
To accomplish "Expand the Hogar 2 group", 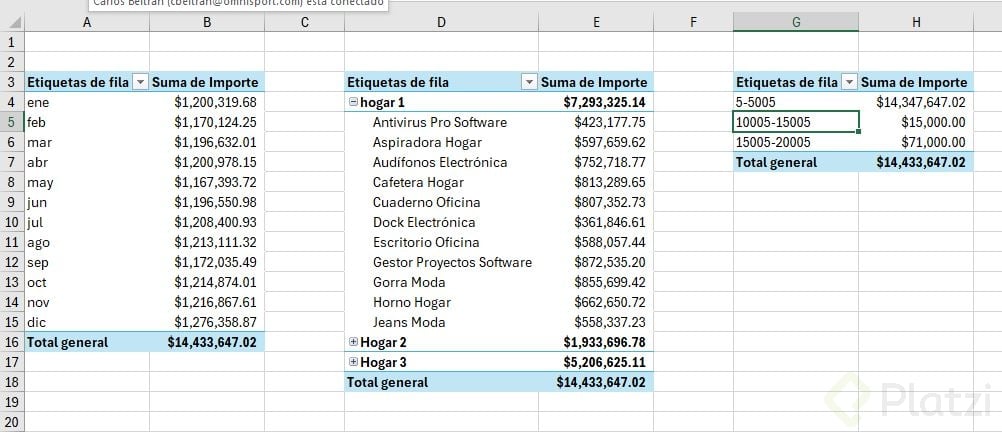I will (353, 342).
